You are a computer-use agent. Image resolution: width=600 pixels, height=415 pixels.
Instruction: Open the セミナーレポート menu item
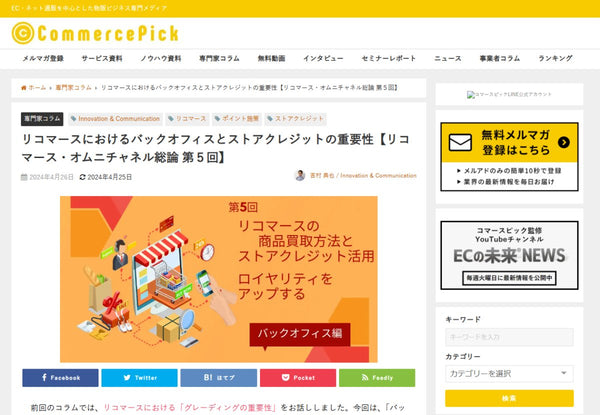pyautogui.click(x=388, y=59)
